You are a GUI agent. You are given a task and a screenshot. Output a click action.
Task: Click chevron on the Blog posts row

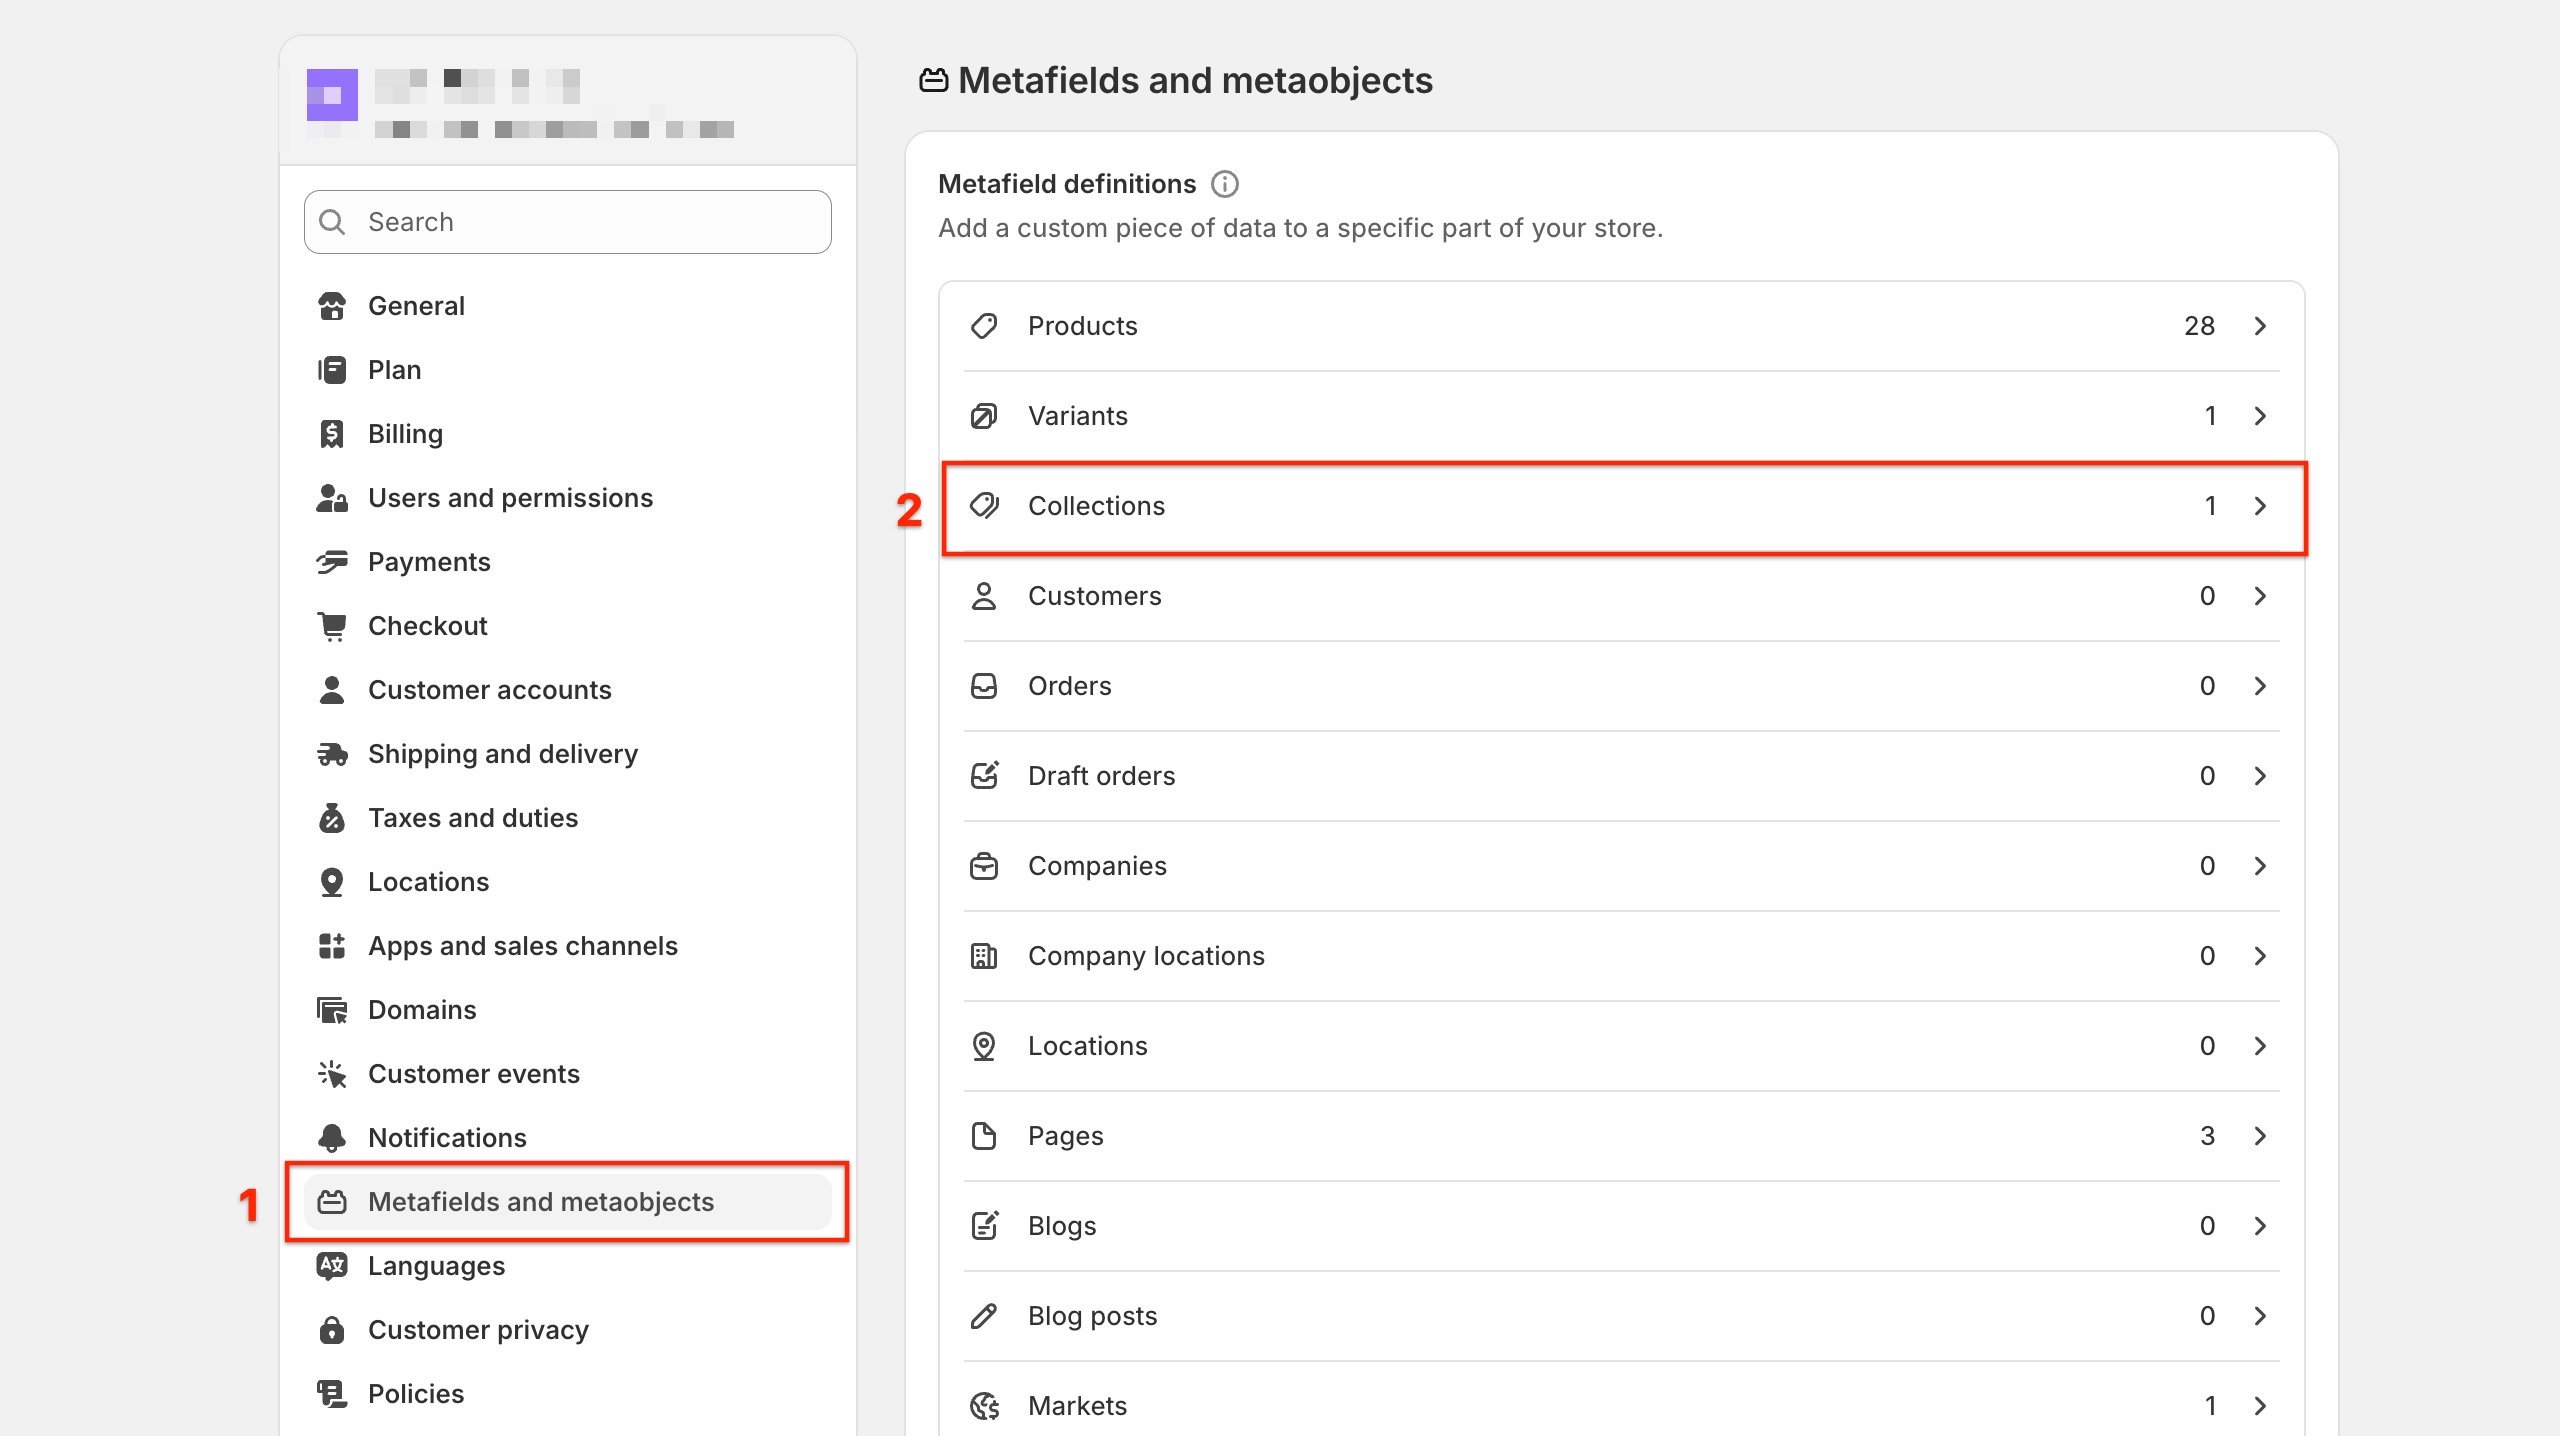pyautogui.click(x=2260, y=1316)
